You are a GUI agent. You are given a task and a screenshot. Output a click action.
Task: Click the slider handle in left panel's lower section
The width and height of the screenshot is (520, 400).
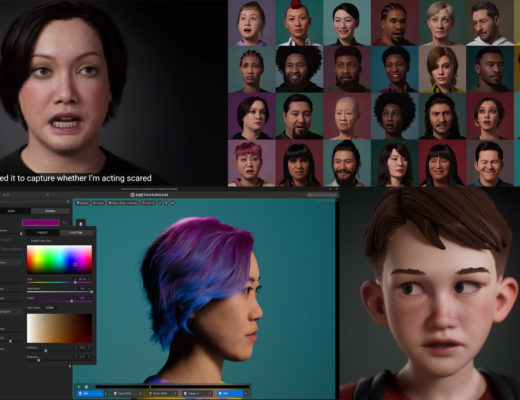click(10, 341)
